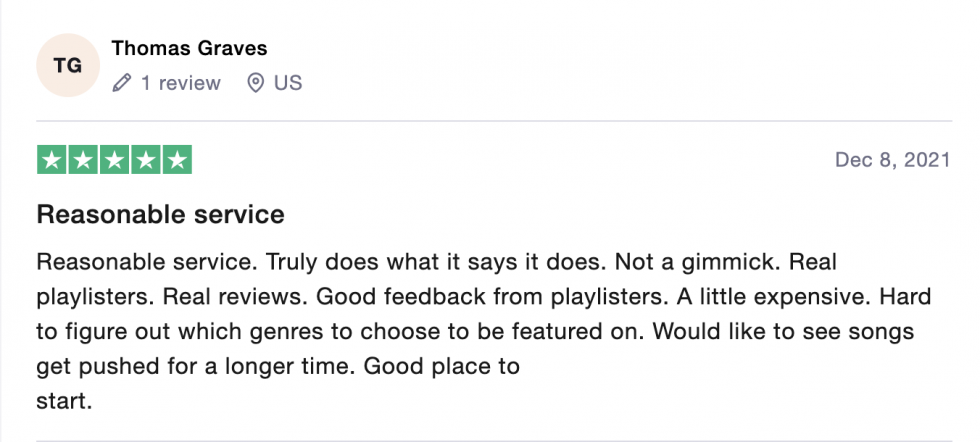Click the pencil review icon
980x442 pixels.
[121, 83]
